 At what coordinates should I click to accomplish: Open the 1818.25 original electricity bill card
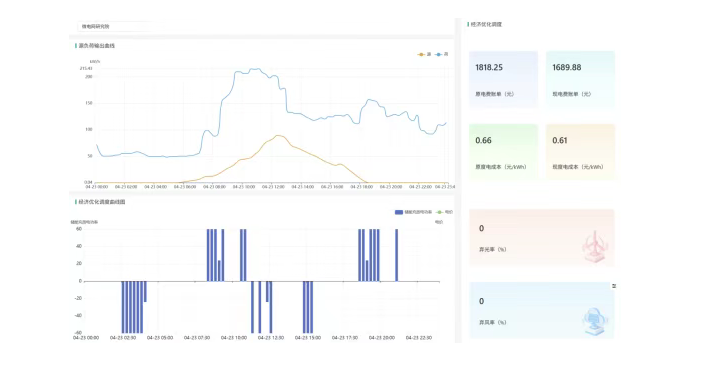pyautogui.click(x=503, y=79)
